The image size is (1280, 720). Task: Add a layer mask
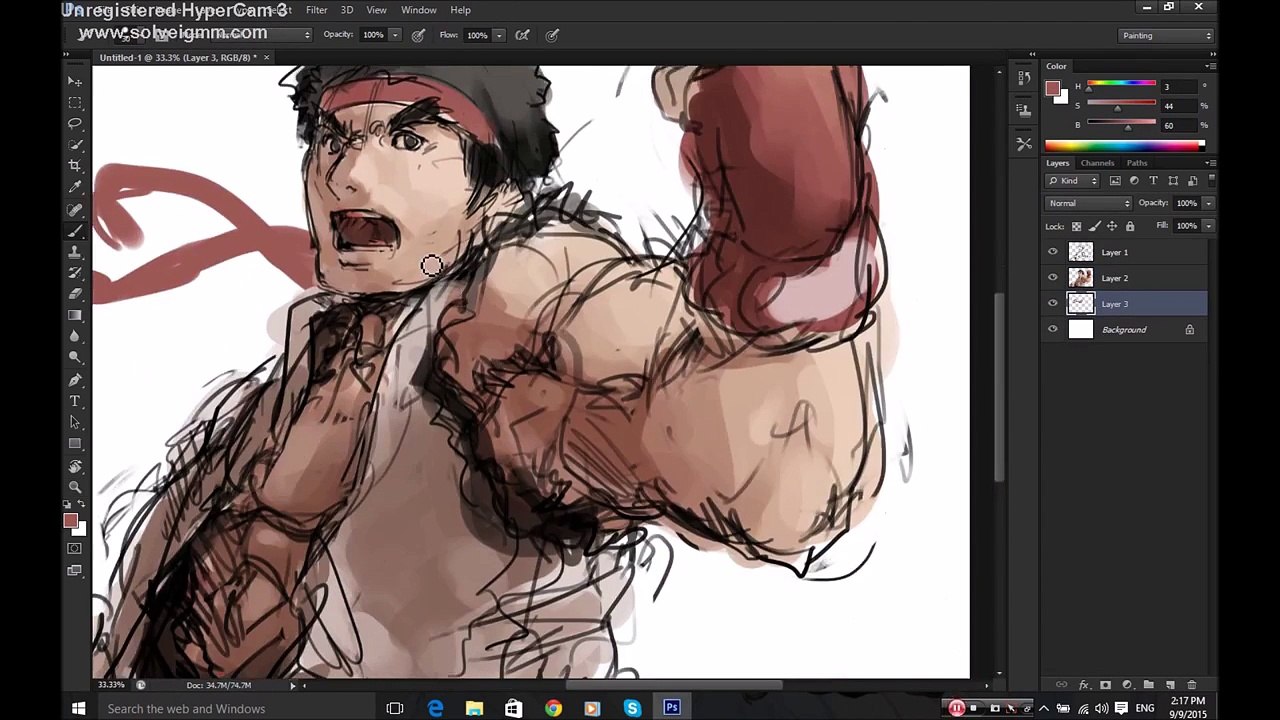1105,685
